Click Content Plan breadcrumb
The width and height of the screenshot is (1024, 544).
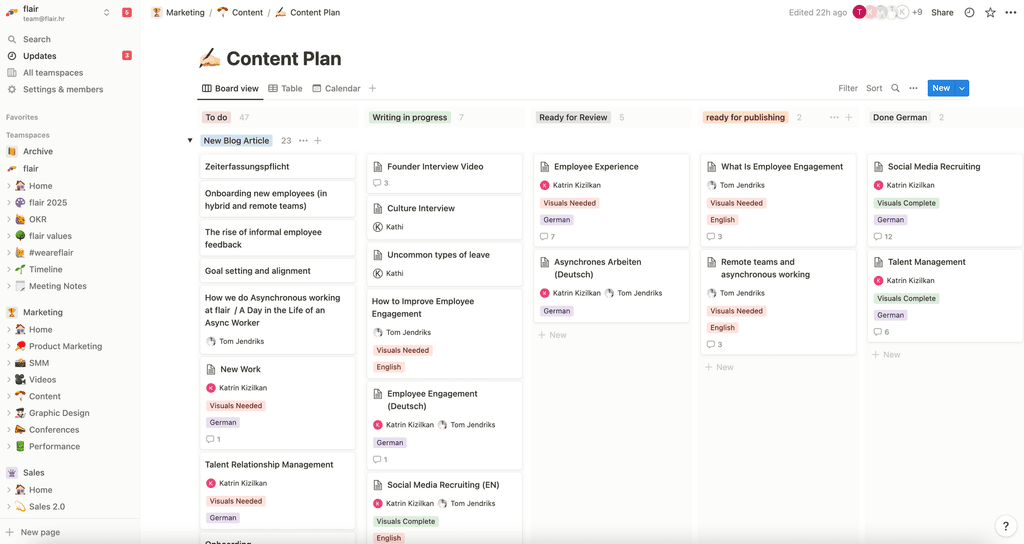click(x=308, y=12)
